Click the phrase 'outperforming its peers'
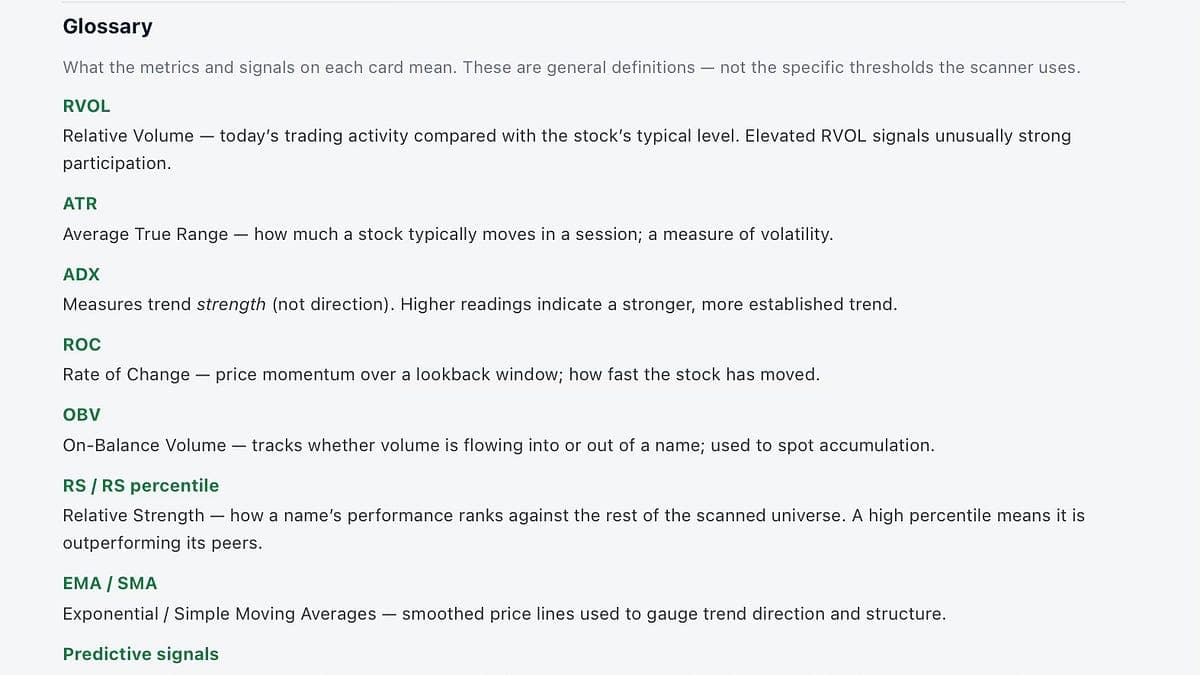 pos(162,544)
